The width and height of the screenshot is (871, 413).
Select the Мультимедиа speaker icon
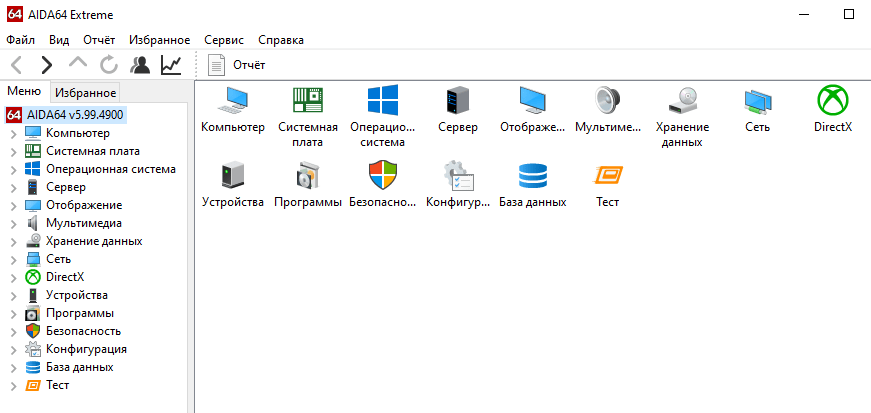click(607, 101)
